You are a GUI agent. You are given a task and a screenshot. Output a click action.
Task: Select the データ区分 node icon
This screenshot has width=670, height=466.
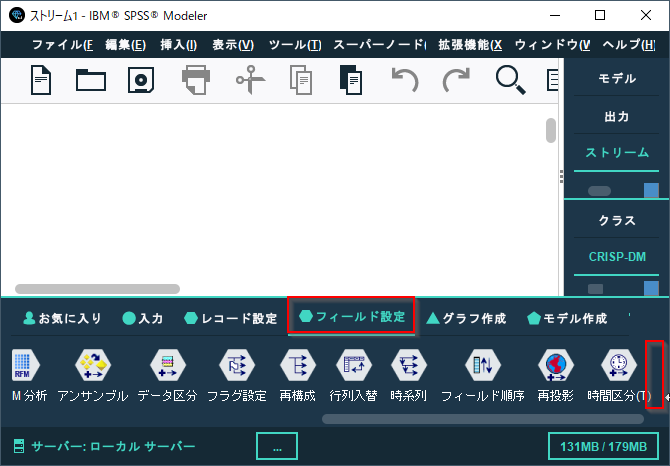(x=168, y=365)
